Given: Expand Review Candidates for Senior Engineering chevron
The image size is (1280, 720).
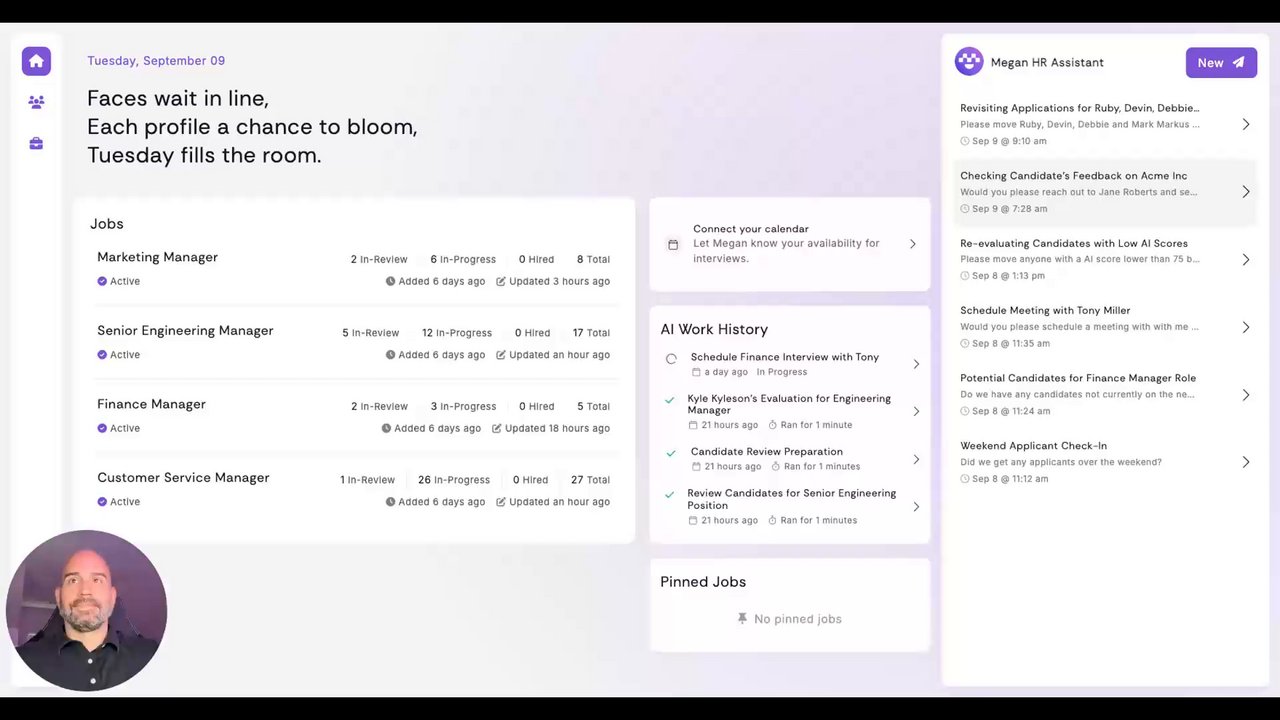Looking at the screenshot, I should 916,506.
